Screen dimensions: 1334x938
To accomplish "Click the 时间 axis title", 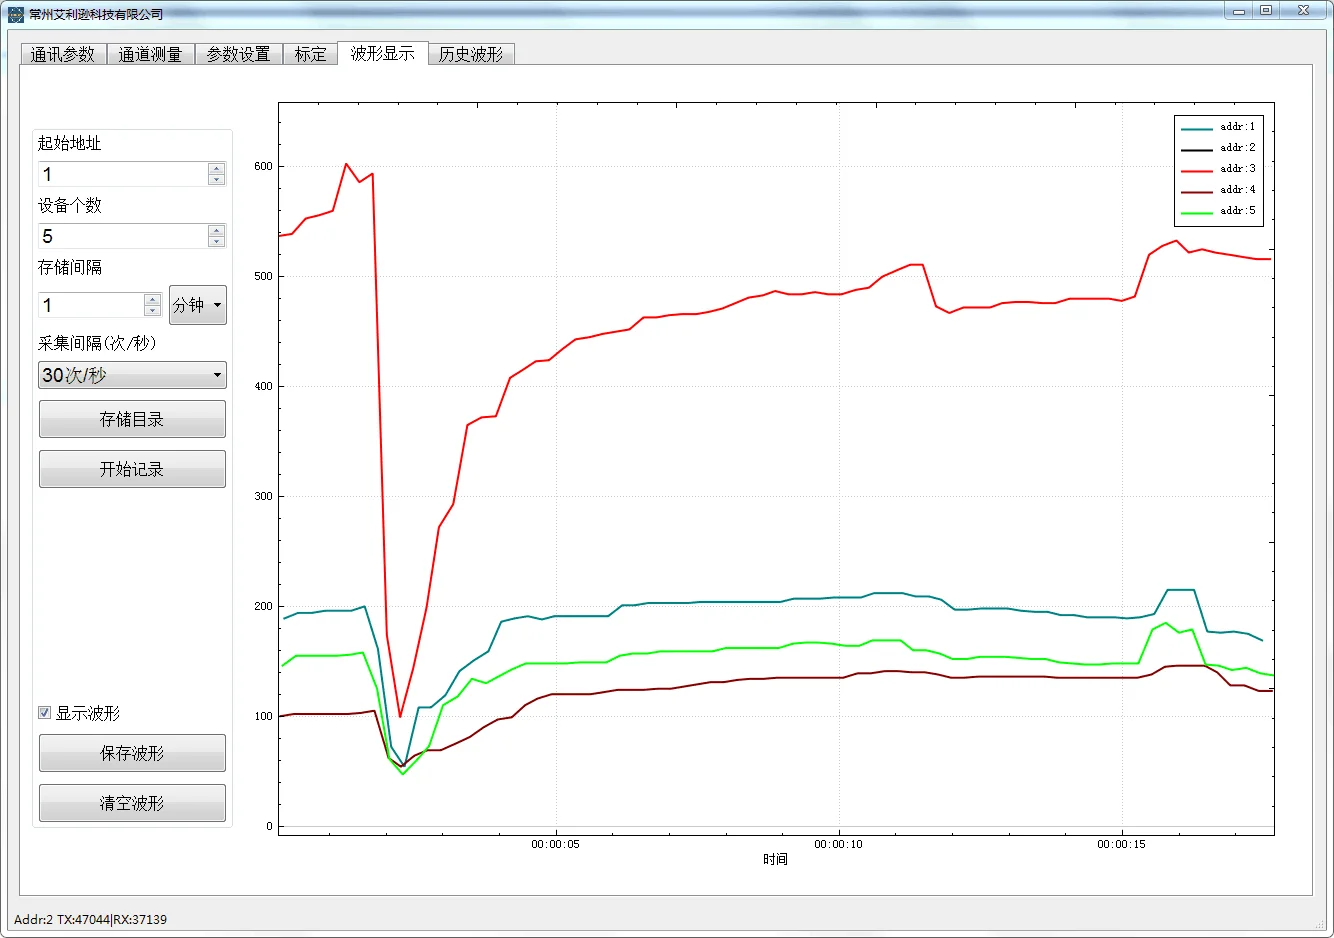I will 775,860.
